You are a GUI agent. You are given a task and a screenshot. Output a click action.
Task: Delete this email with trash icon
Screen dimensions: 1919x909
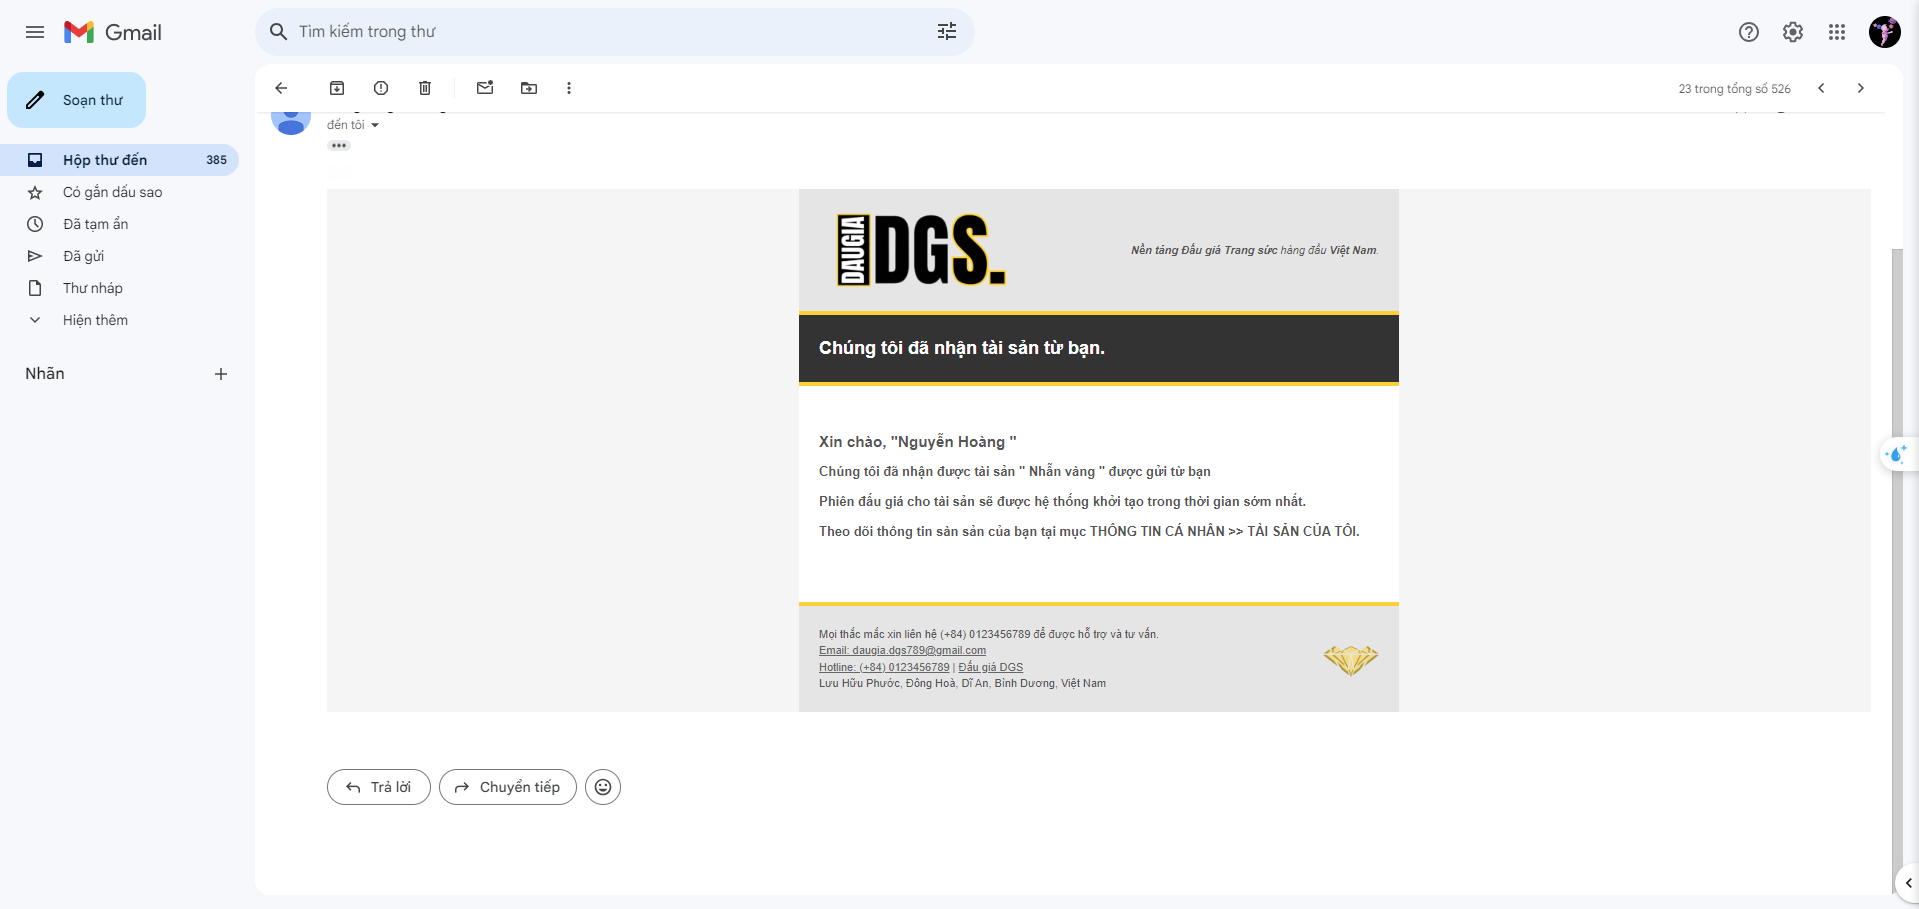pyautogui.click(x=425, y=88)
